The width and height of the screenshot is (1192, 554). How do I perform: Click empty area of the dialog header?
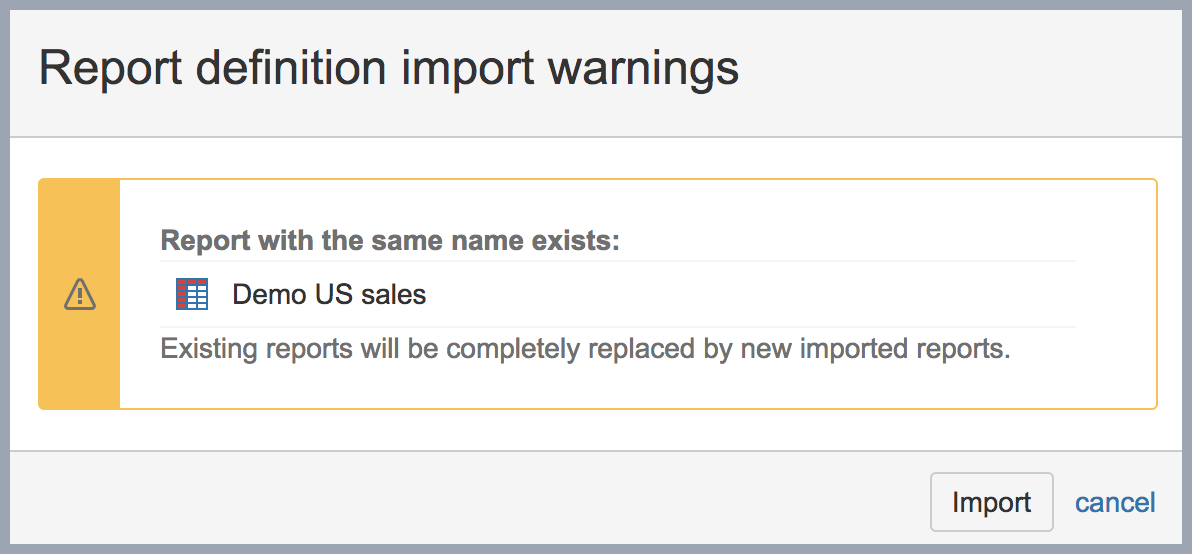pyautogui.click(x=950, y=70)
